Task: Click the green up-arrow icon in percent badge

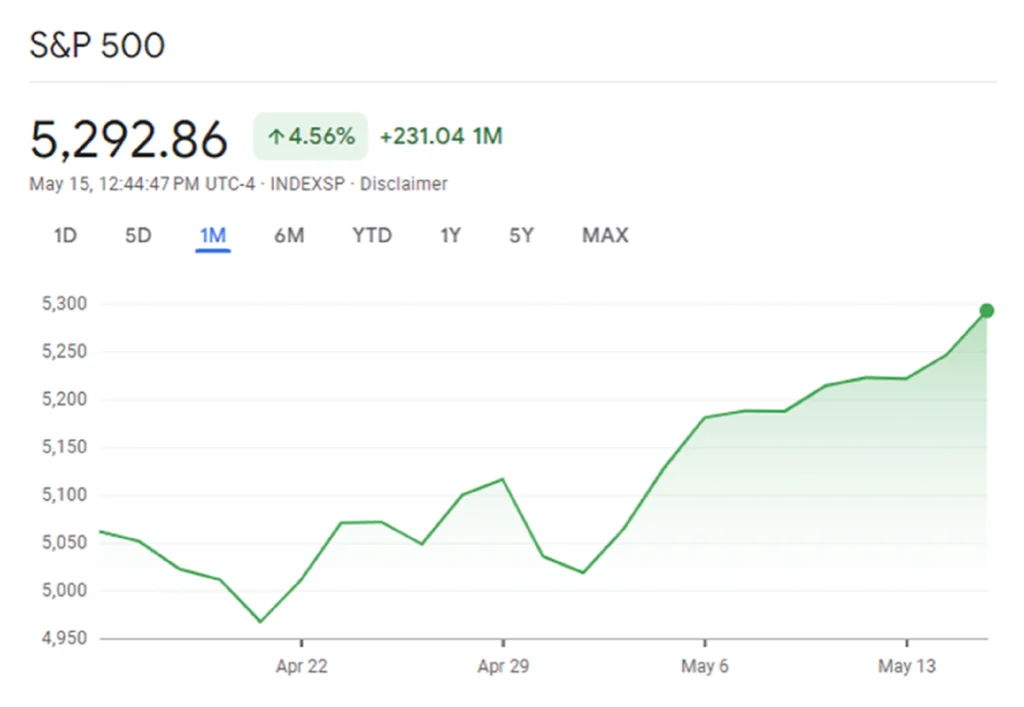Action: 275,137
